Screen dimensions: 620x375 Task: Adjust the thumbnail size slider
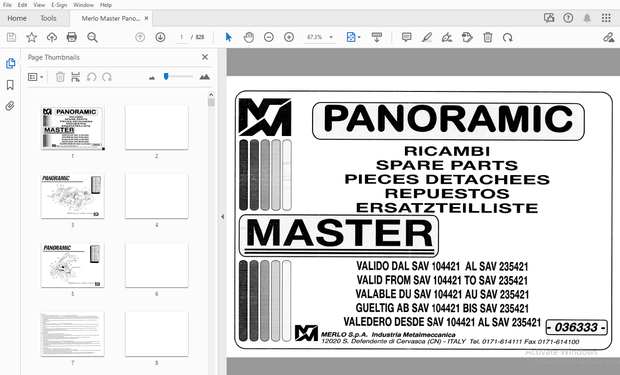click(x=166, y=76)
